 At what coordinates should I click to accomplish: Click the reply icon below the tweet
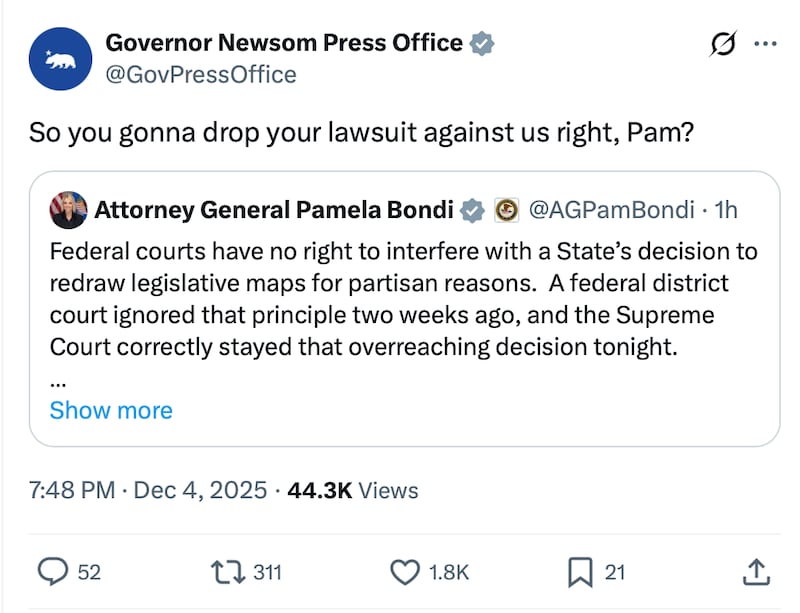coord(52,571)
